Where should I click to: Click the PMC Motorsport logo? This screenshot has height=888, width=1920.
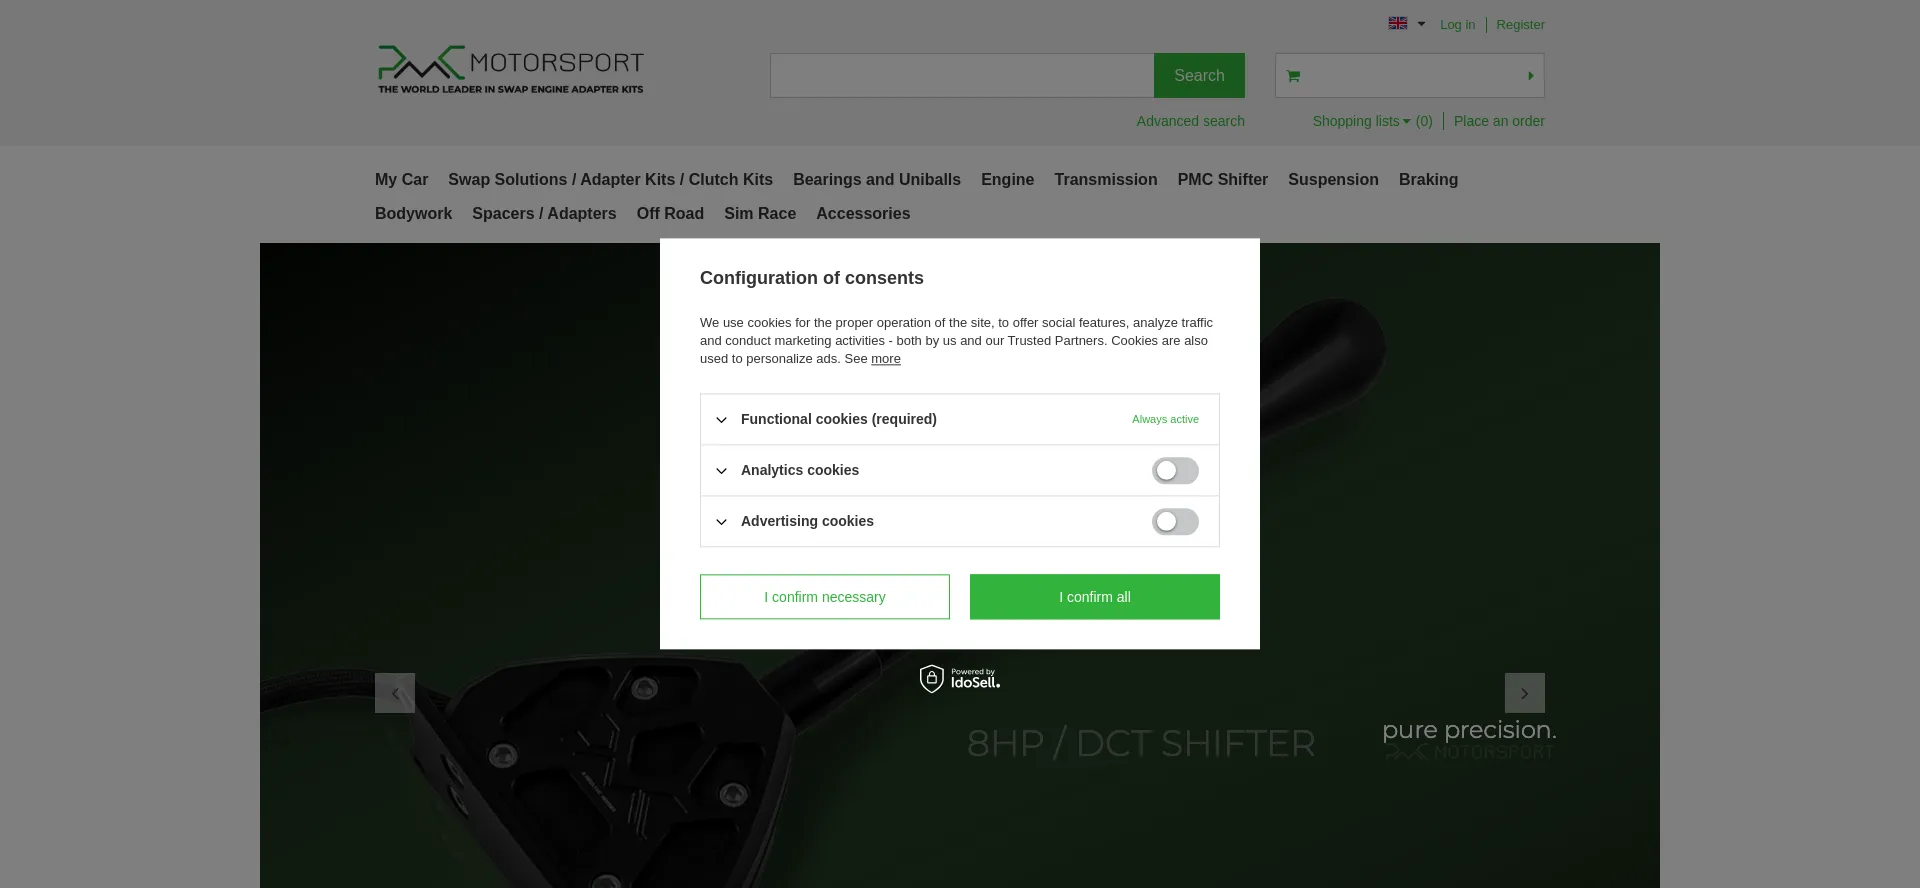(x=510, y=70)
